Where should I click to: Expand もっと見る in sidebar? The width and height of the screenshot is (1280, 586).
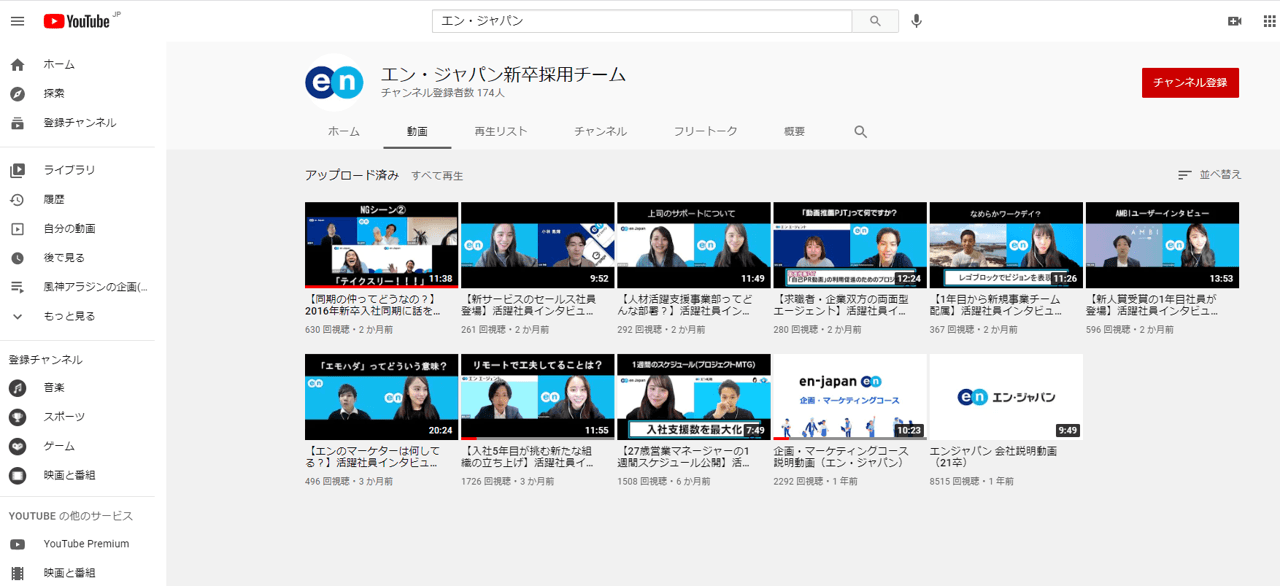[69, 316]
